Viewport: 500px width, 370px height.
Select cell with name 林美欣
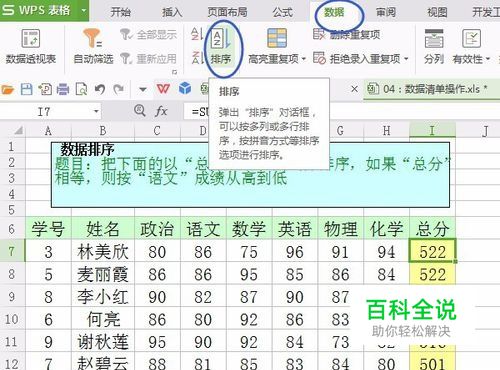(103, 251)
